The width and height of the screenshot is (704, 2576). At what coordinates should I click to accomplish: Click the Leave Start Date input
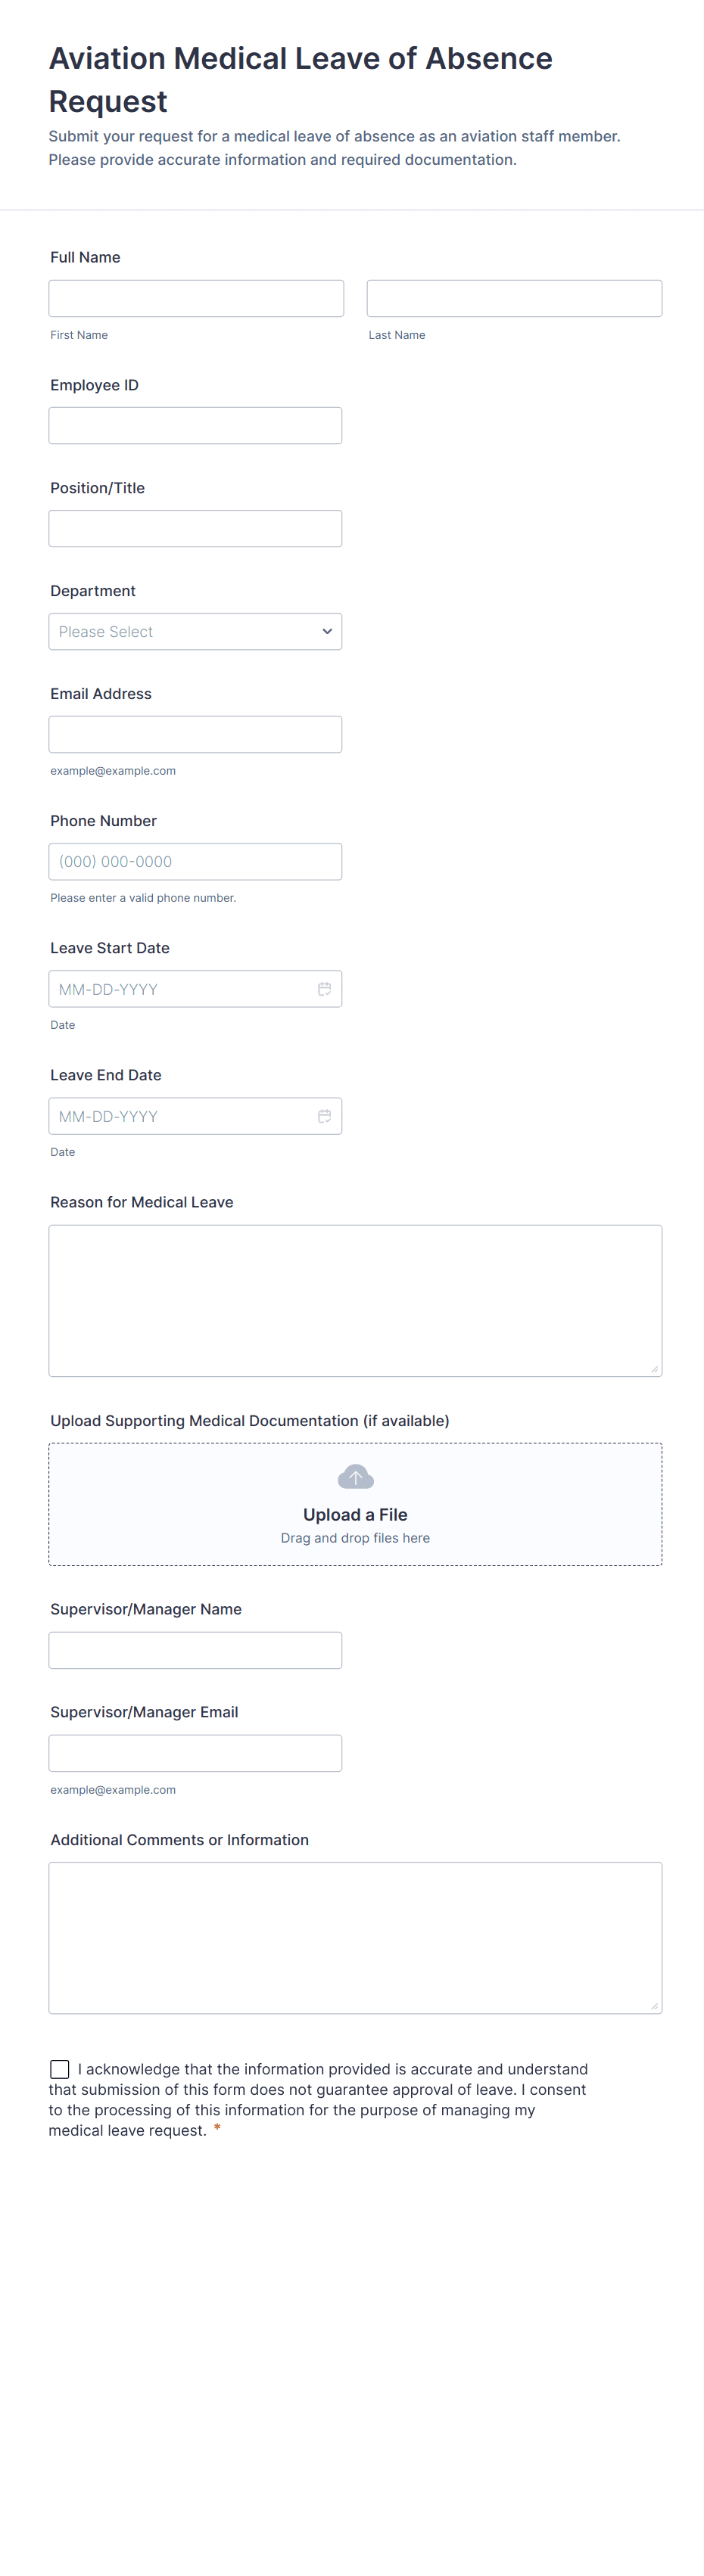[180, 989]
